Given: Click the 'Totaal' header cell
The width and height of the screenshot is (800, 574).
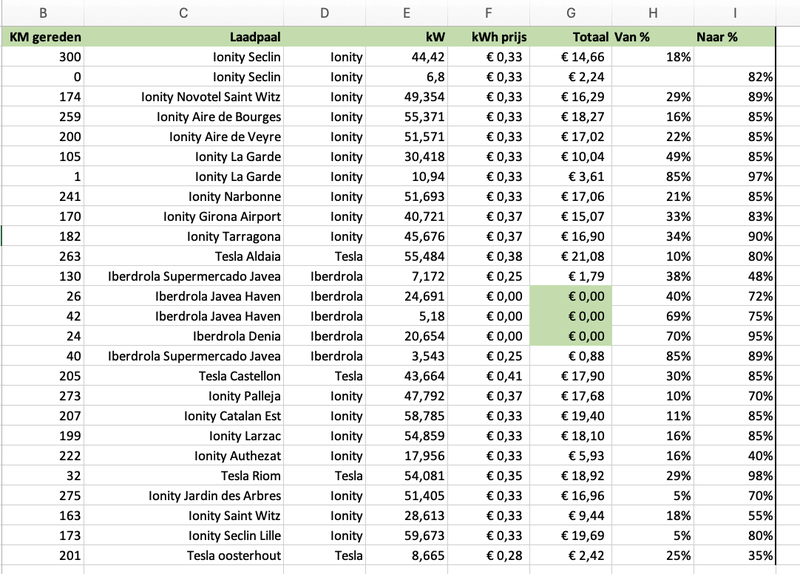Looking at the screenshot, I should (571, 37).
